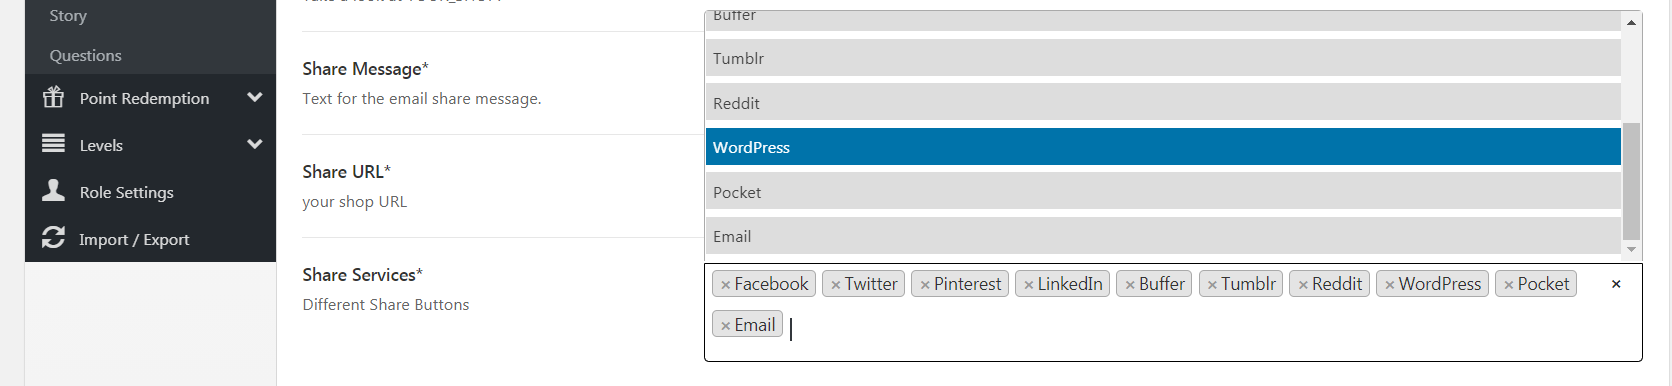Select WordPress option in dropdown list
Viewport: 1672px width, 386px height.
coord(1163,147)
